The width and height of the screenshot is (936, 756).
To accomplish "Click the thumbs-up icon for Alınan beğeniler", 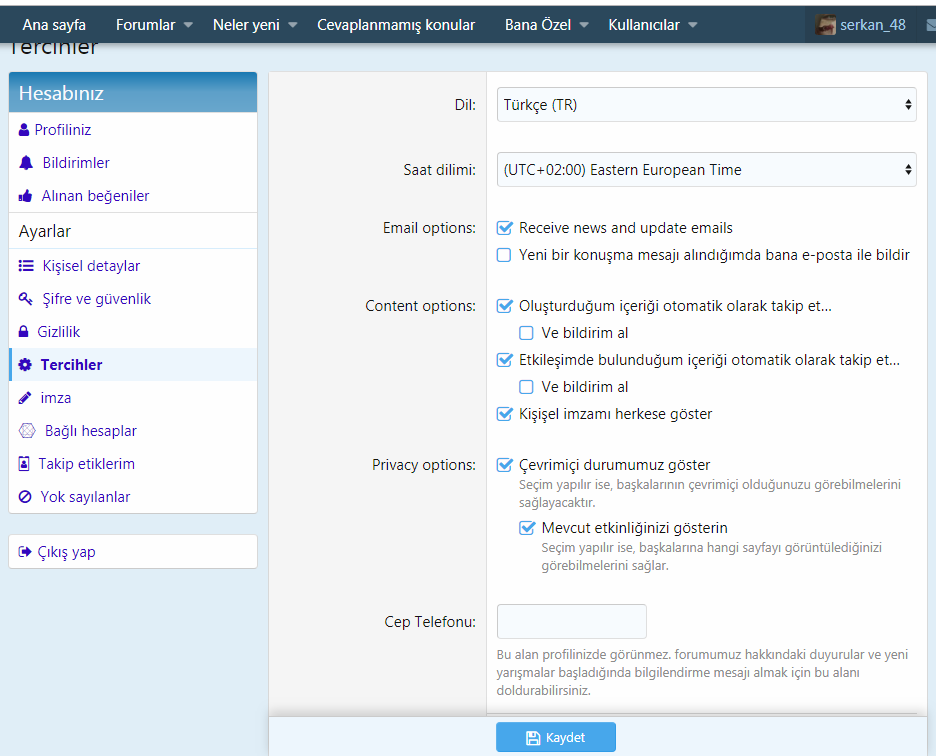I will pos(25,196).
